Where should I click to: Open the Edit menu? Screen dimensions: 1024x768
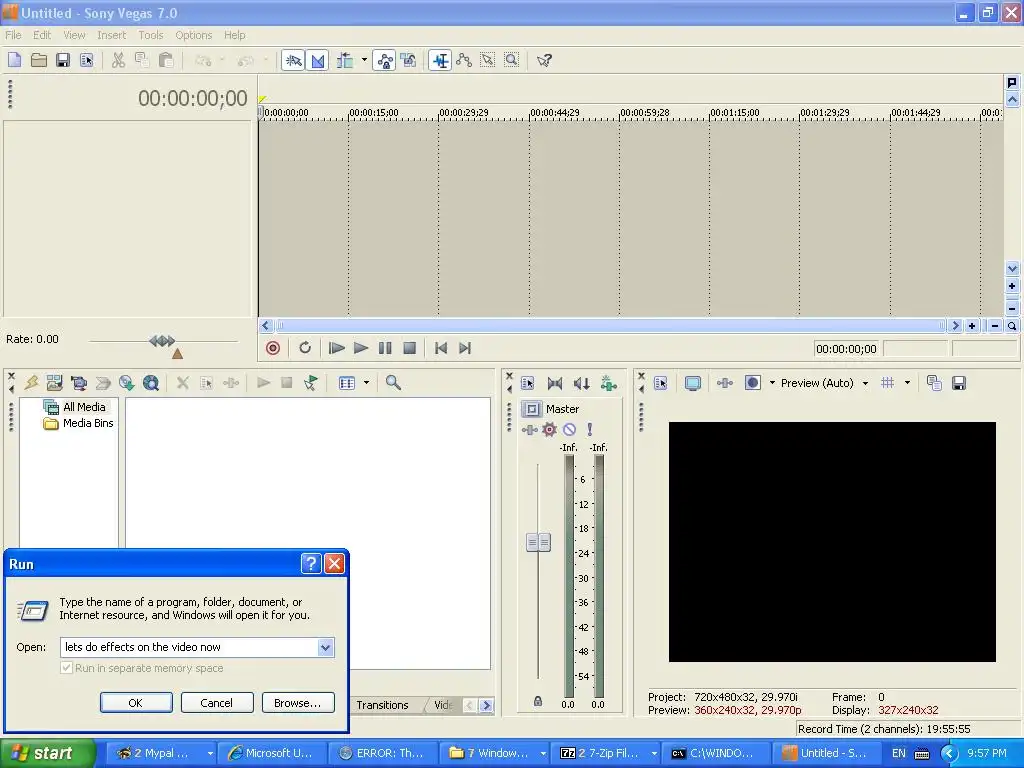coord(42,35)
